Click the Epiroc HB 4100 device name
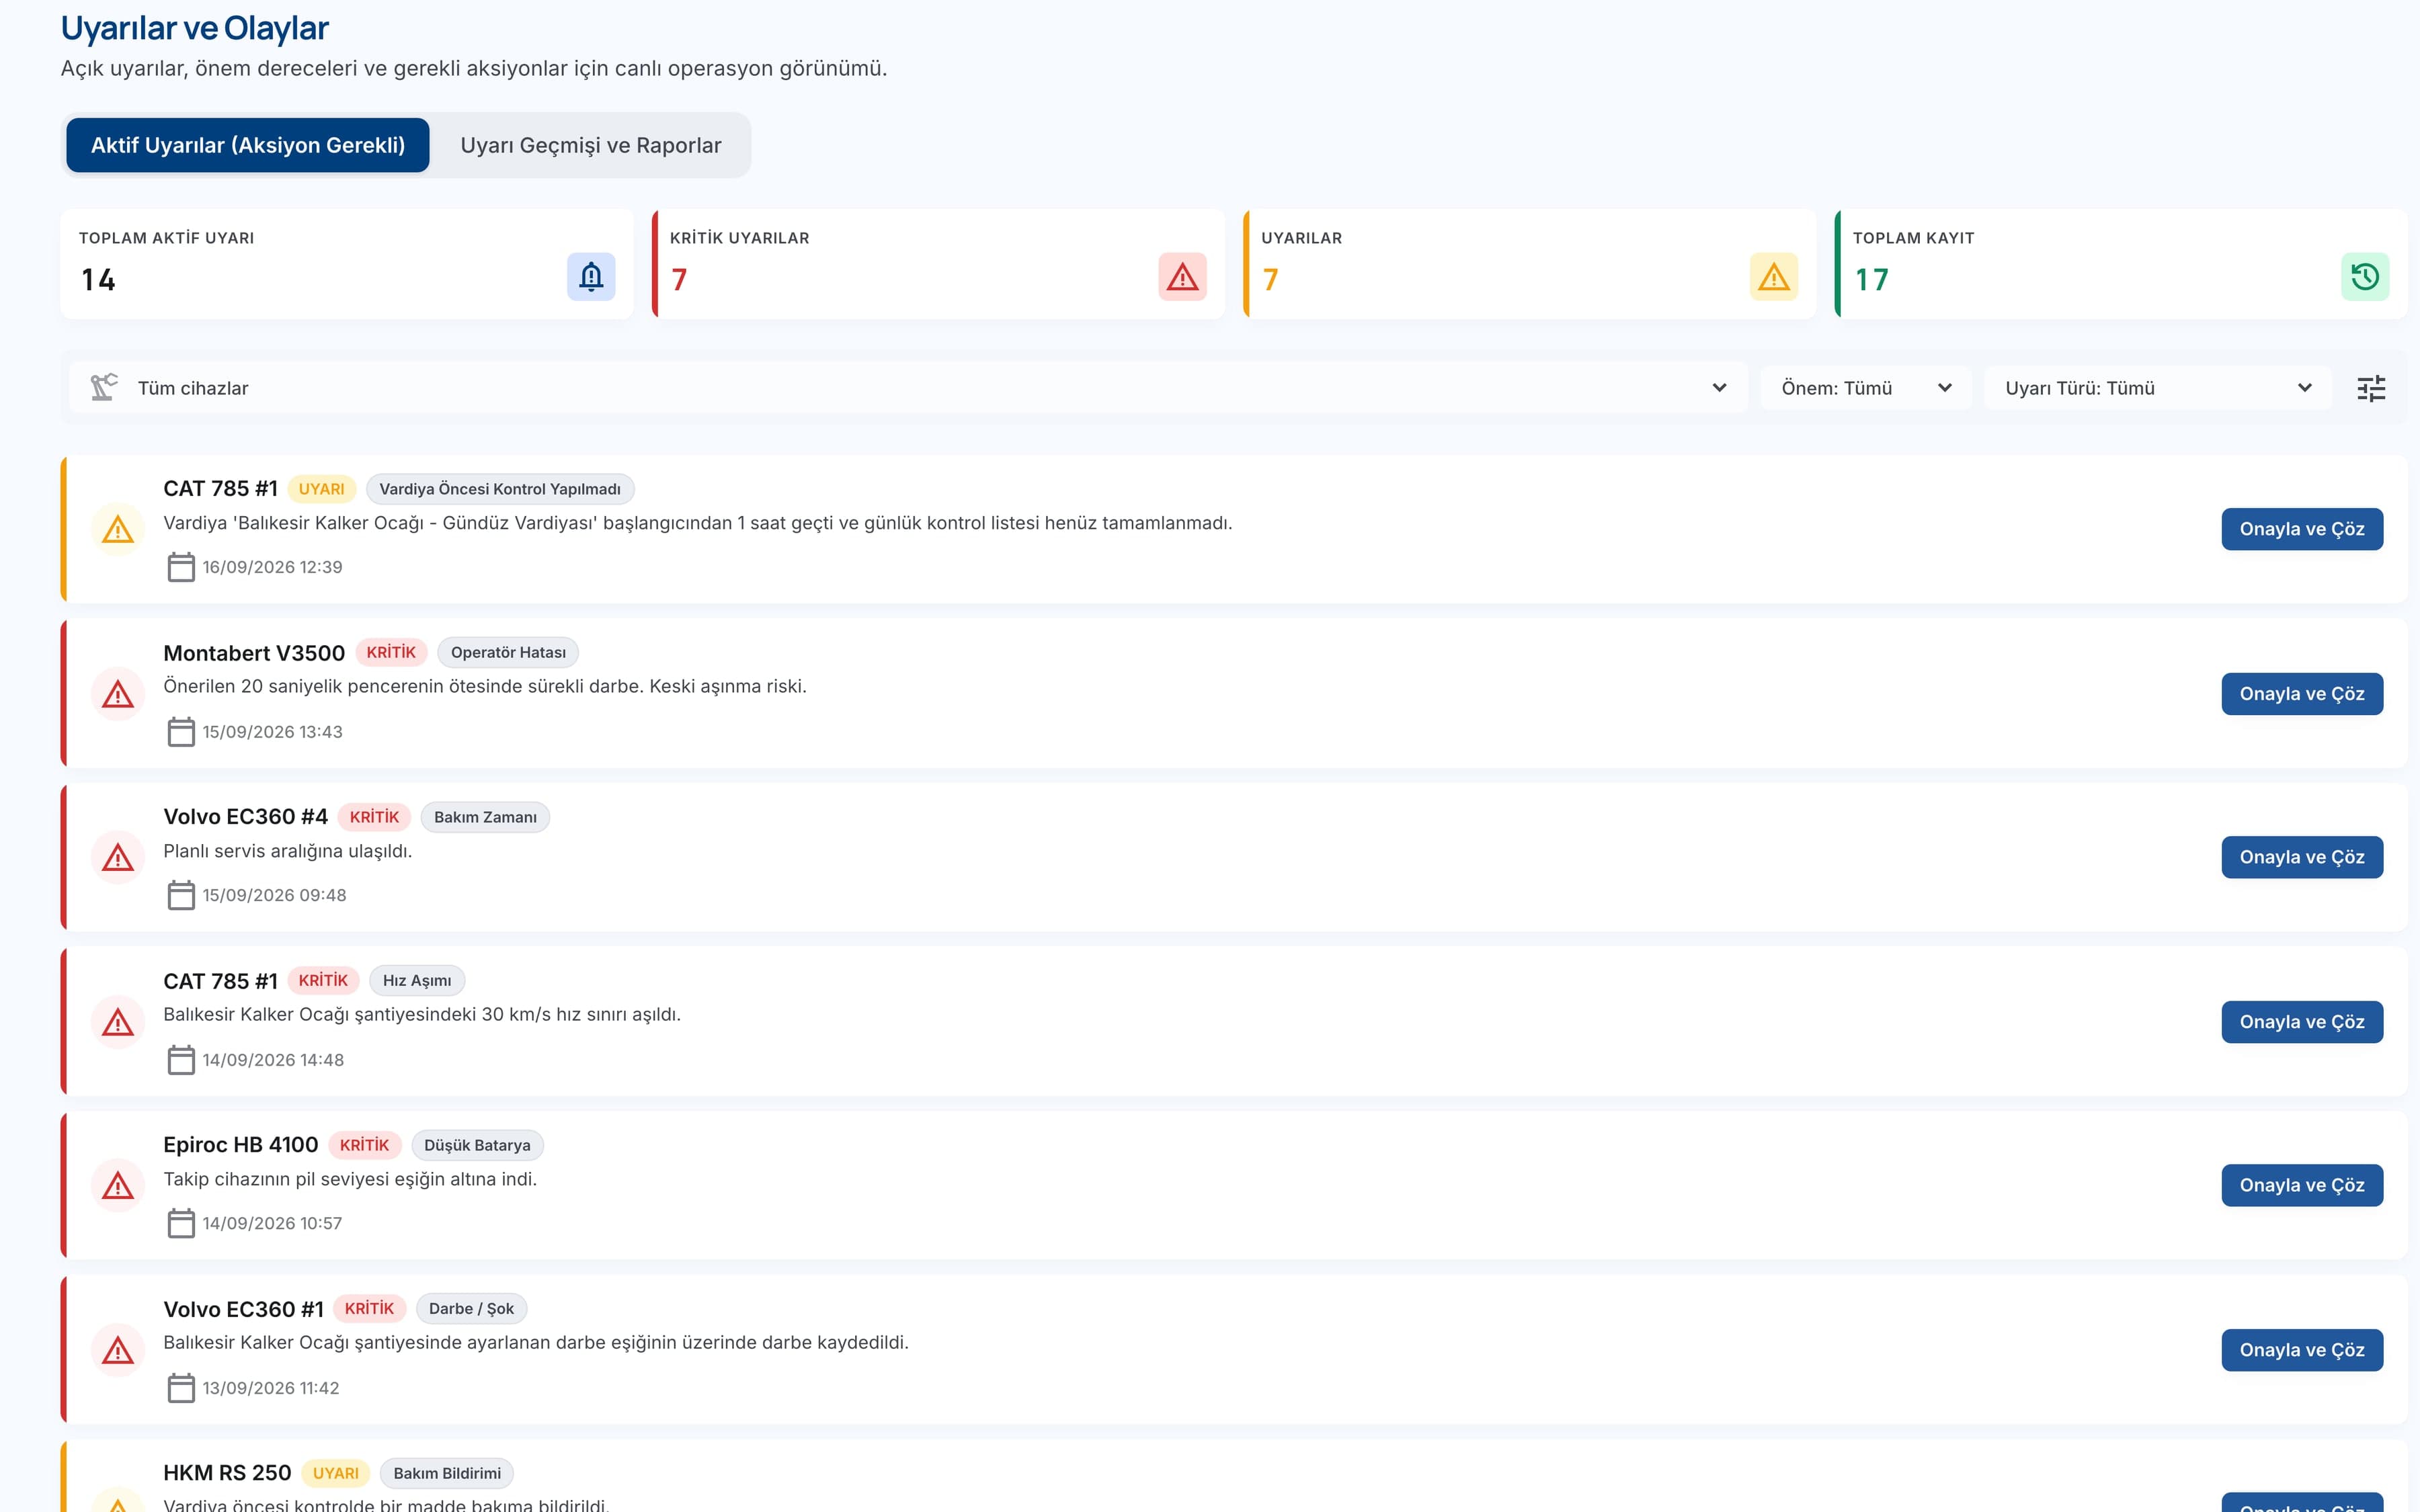 [240, 1145]
